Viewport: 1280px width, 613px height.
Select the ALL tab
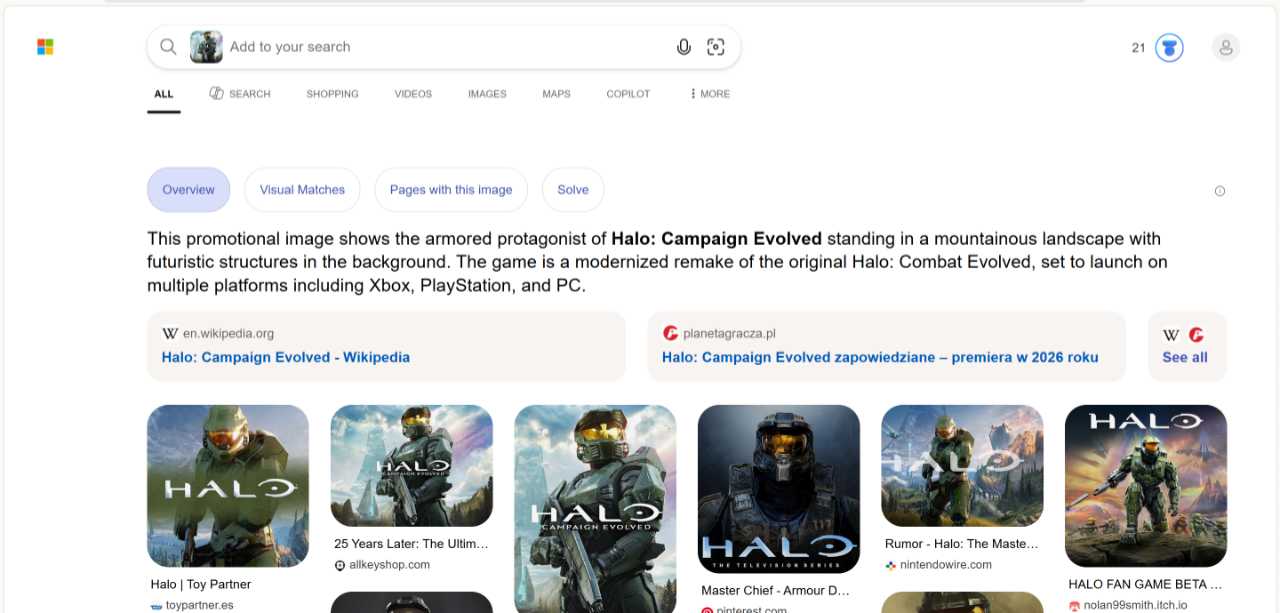point(164,94)
